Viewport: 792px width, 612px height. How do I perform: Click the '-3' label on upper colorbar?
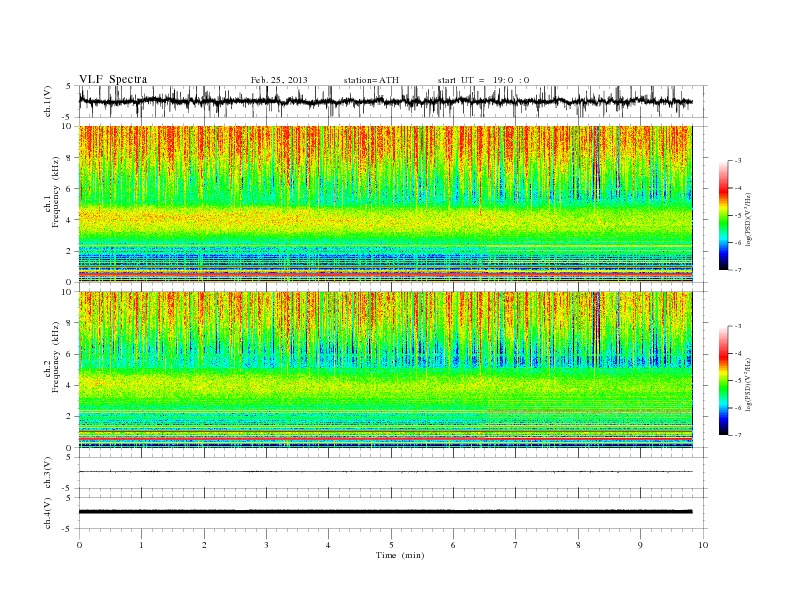pyautogui.click(x=737, y=161)
